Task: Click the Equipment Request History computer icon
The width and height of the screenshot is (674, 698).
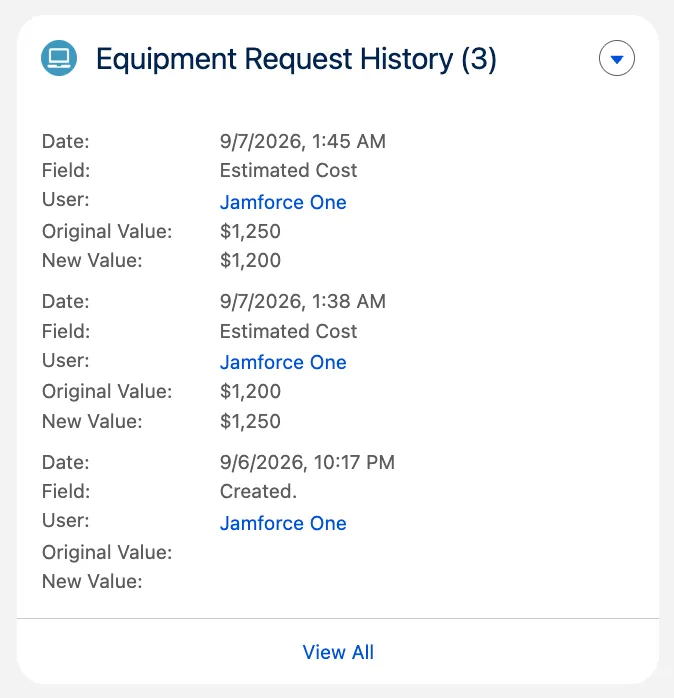Action: (59, 58)
